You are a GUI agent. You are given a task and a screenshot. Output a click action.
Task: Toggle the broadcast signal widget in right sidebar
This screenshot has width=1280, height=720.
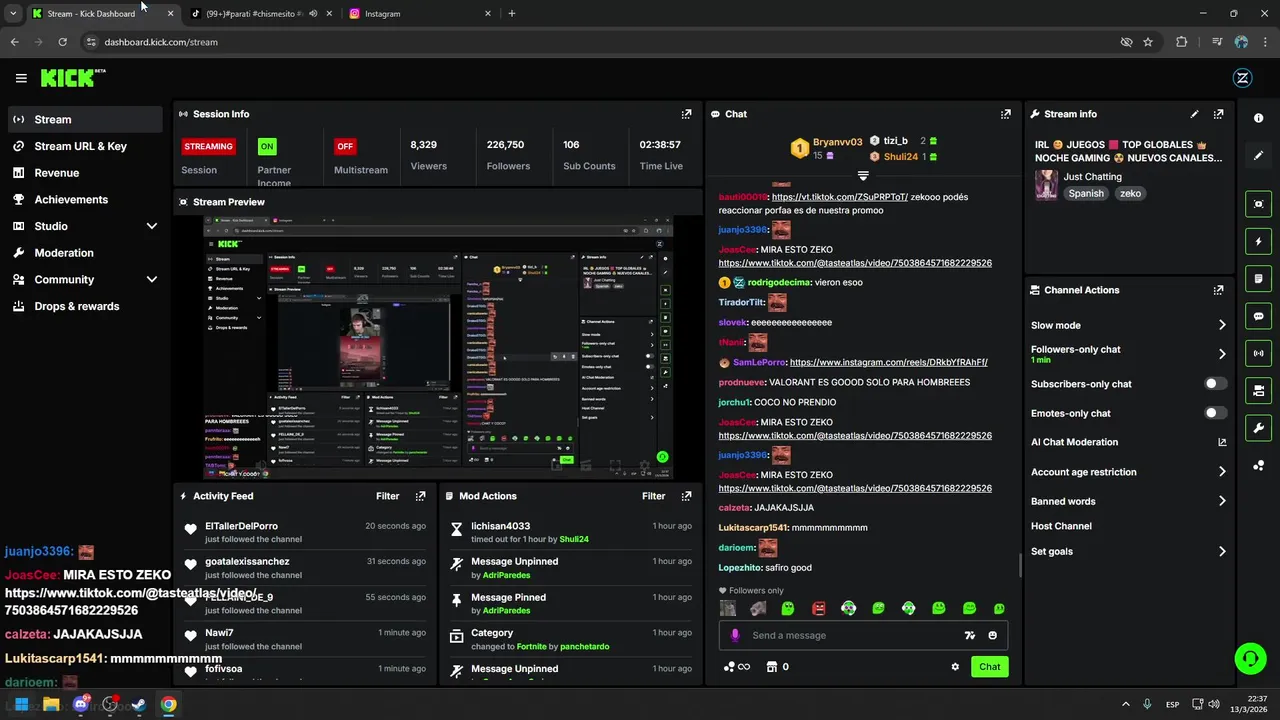(x=1259, y=353)
